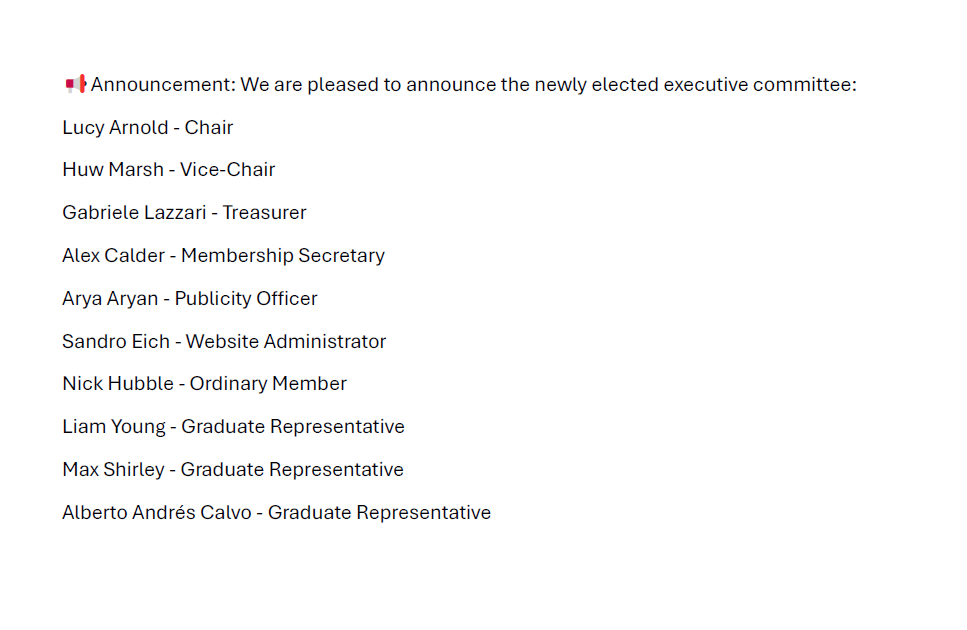Select the name Alberto Andrés Calvo

tap(158, 513)
